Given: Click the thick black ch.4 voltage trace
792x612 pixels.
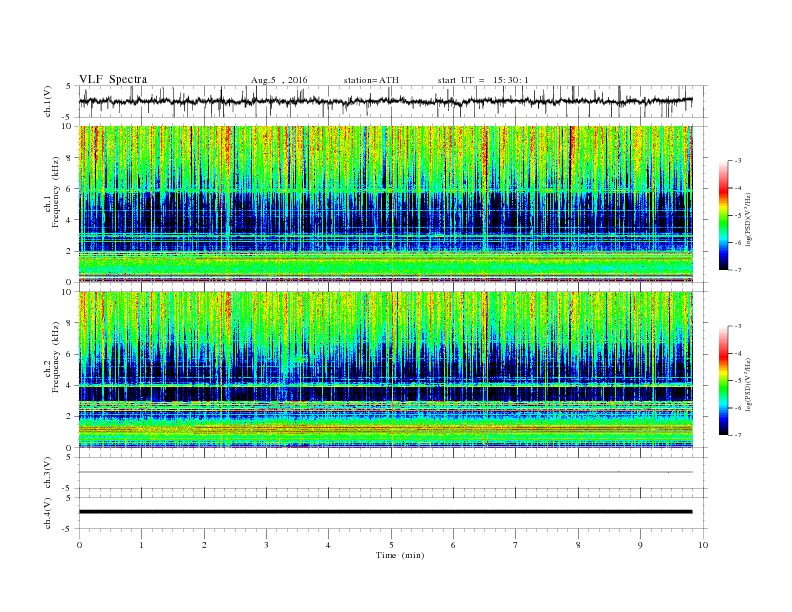Looking at the screenshot, I should [x=385, y=512].
